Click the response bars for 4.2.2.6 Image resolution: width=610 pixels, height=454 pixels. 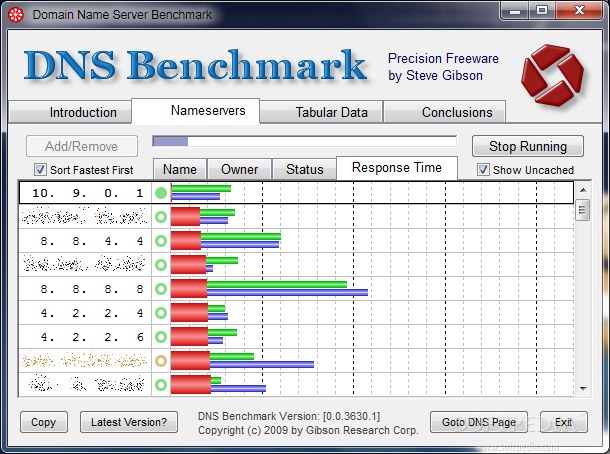click(x=204, y=337)
